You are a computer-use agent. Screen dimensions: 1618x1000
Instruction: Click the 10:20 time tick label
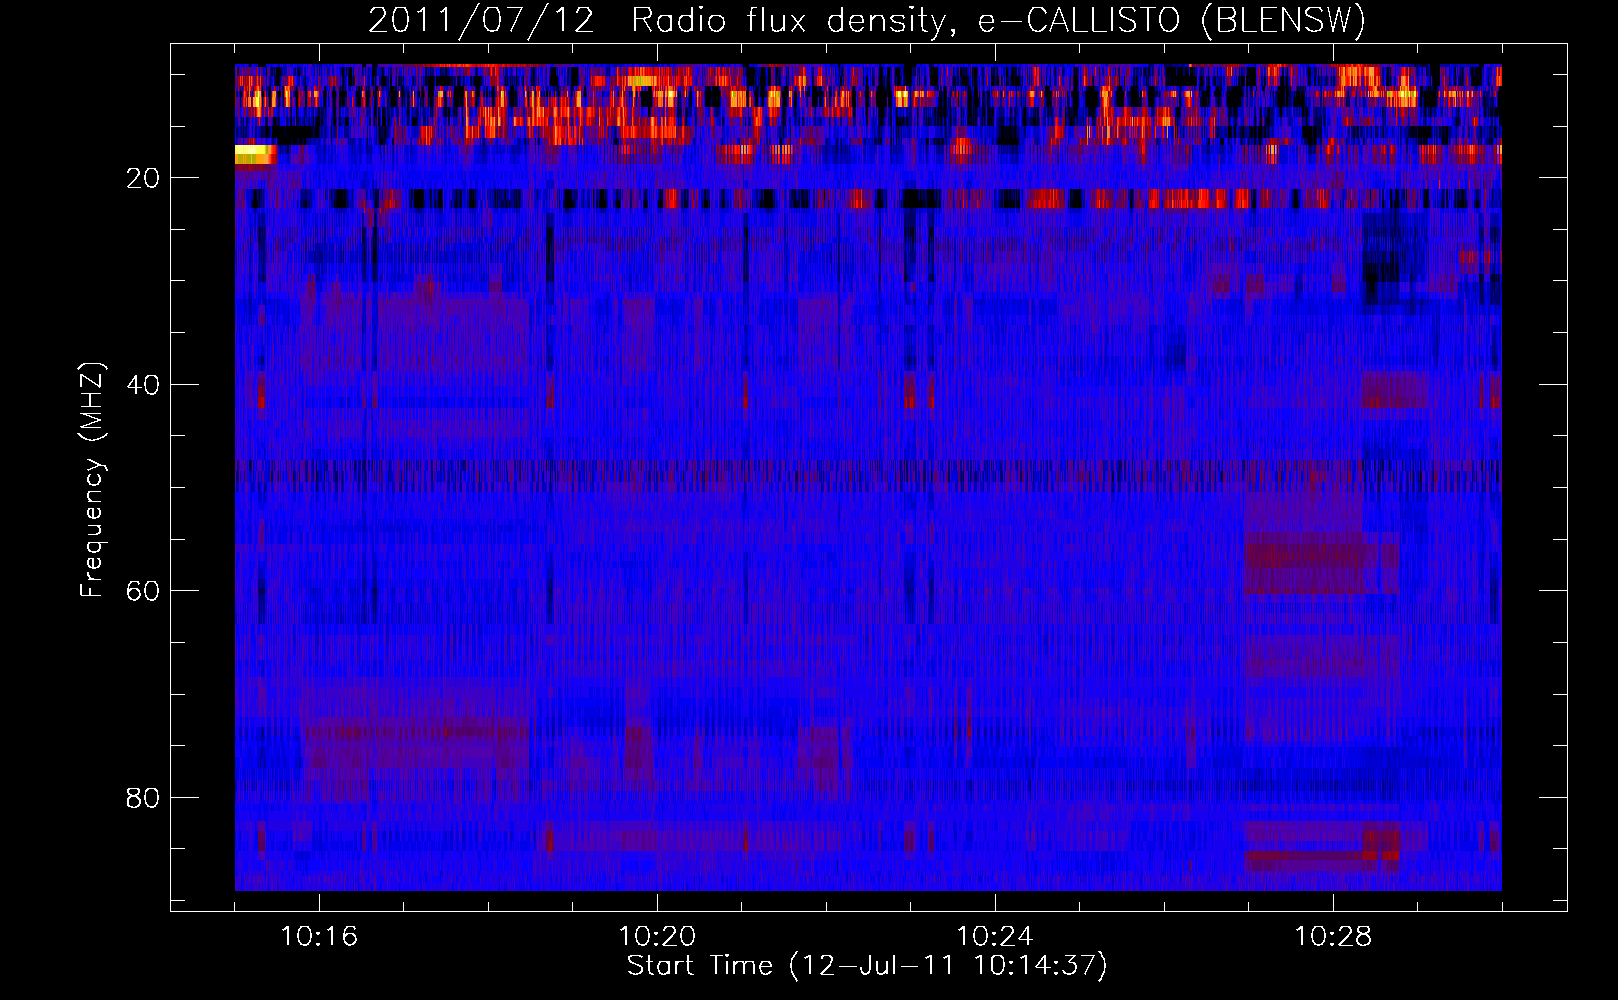pyautogui.click(x=657, y=937)
